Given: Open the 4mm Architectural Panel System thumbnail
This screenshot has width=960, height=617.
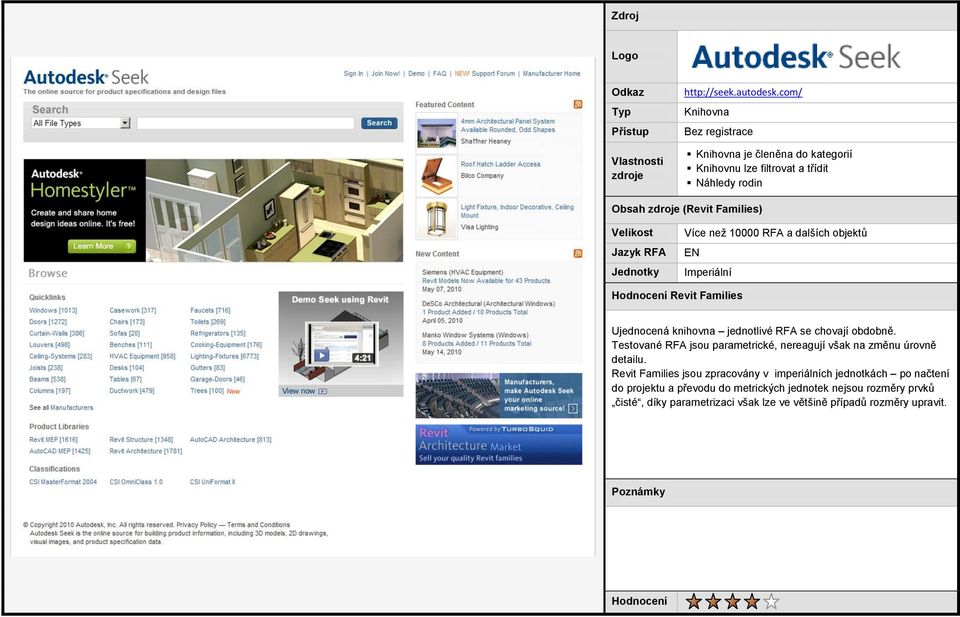Looking at the screenshot, I should tap(437, 133).
